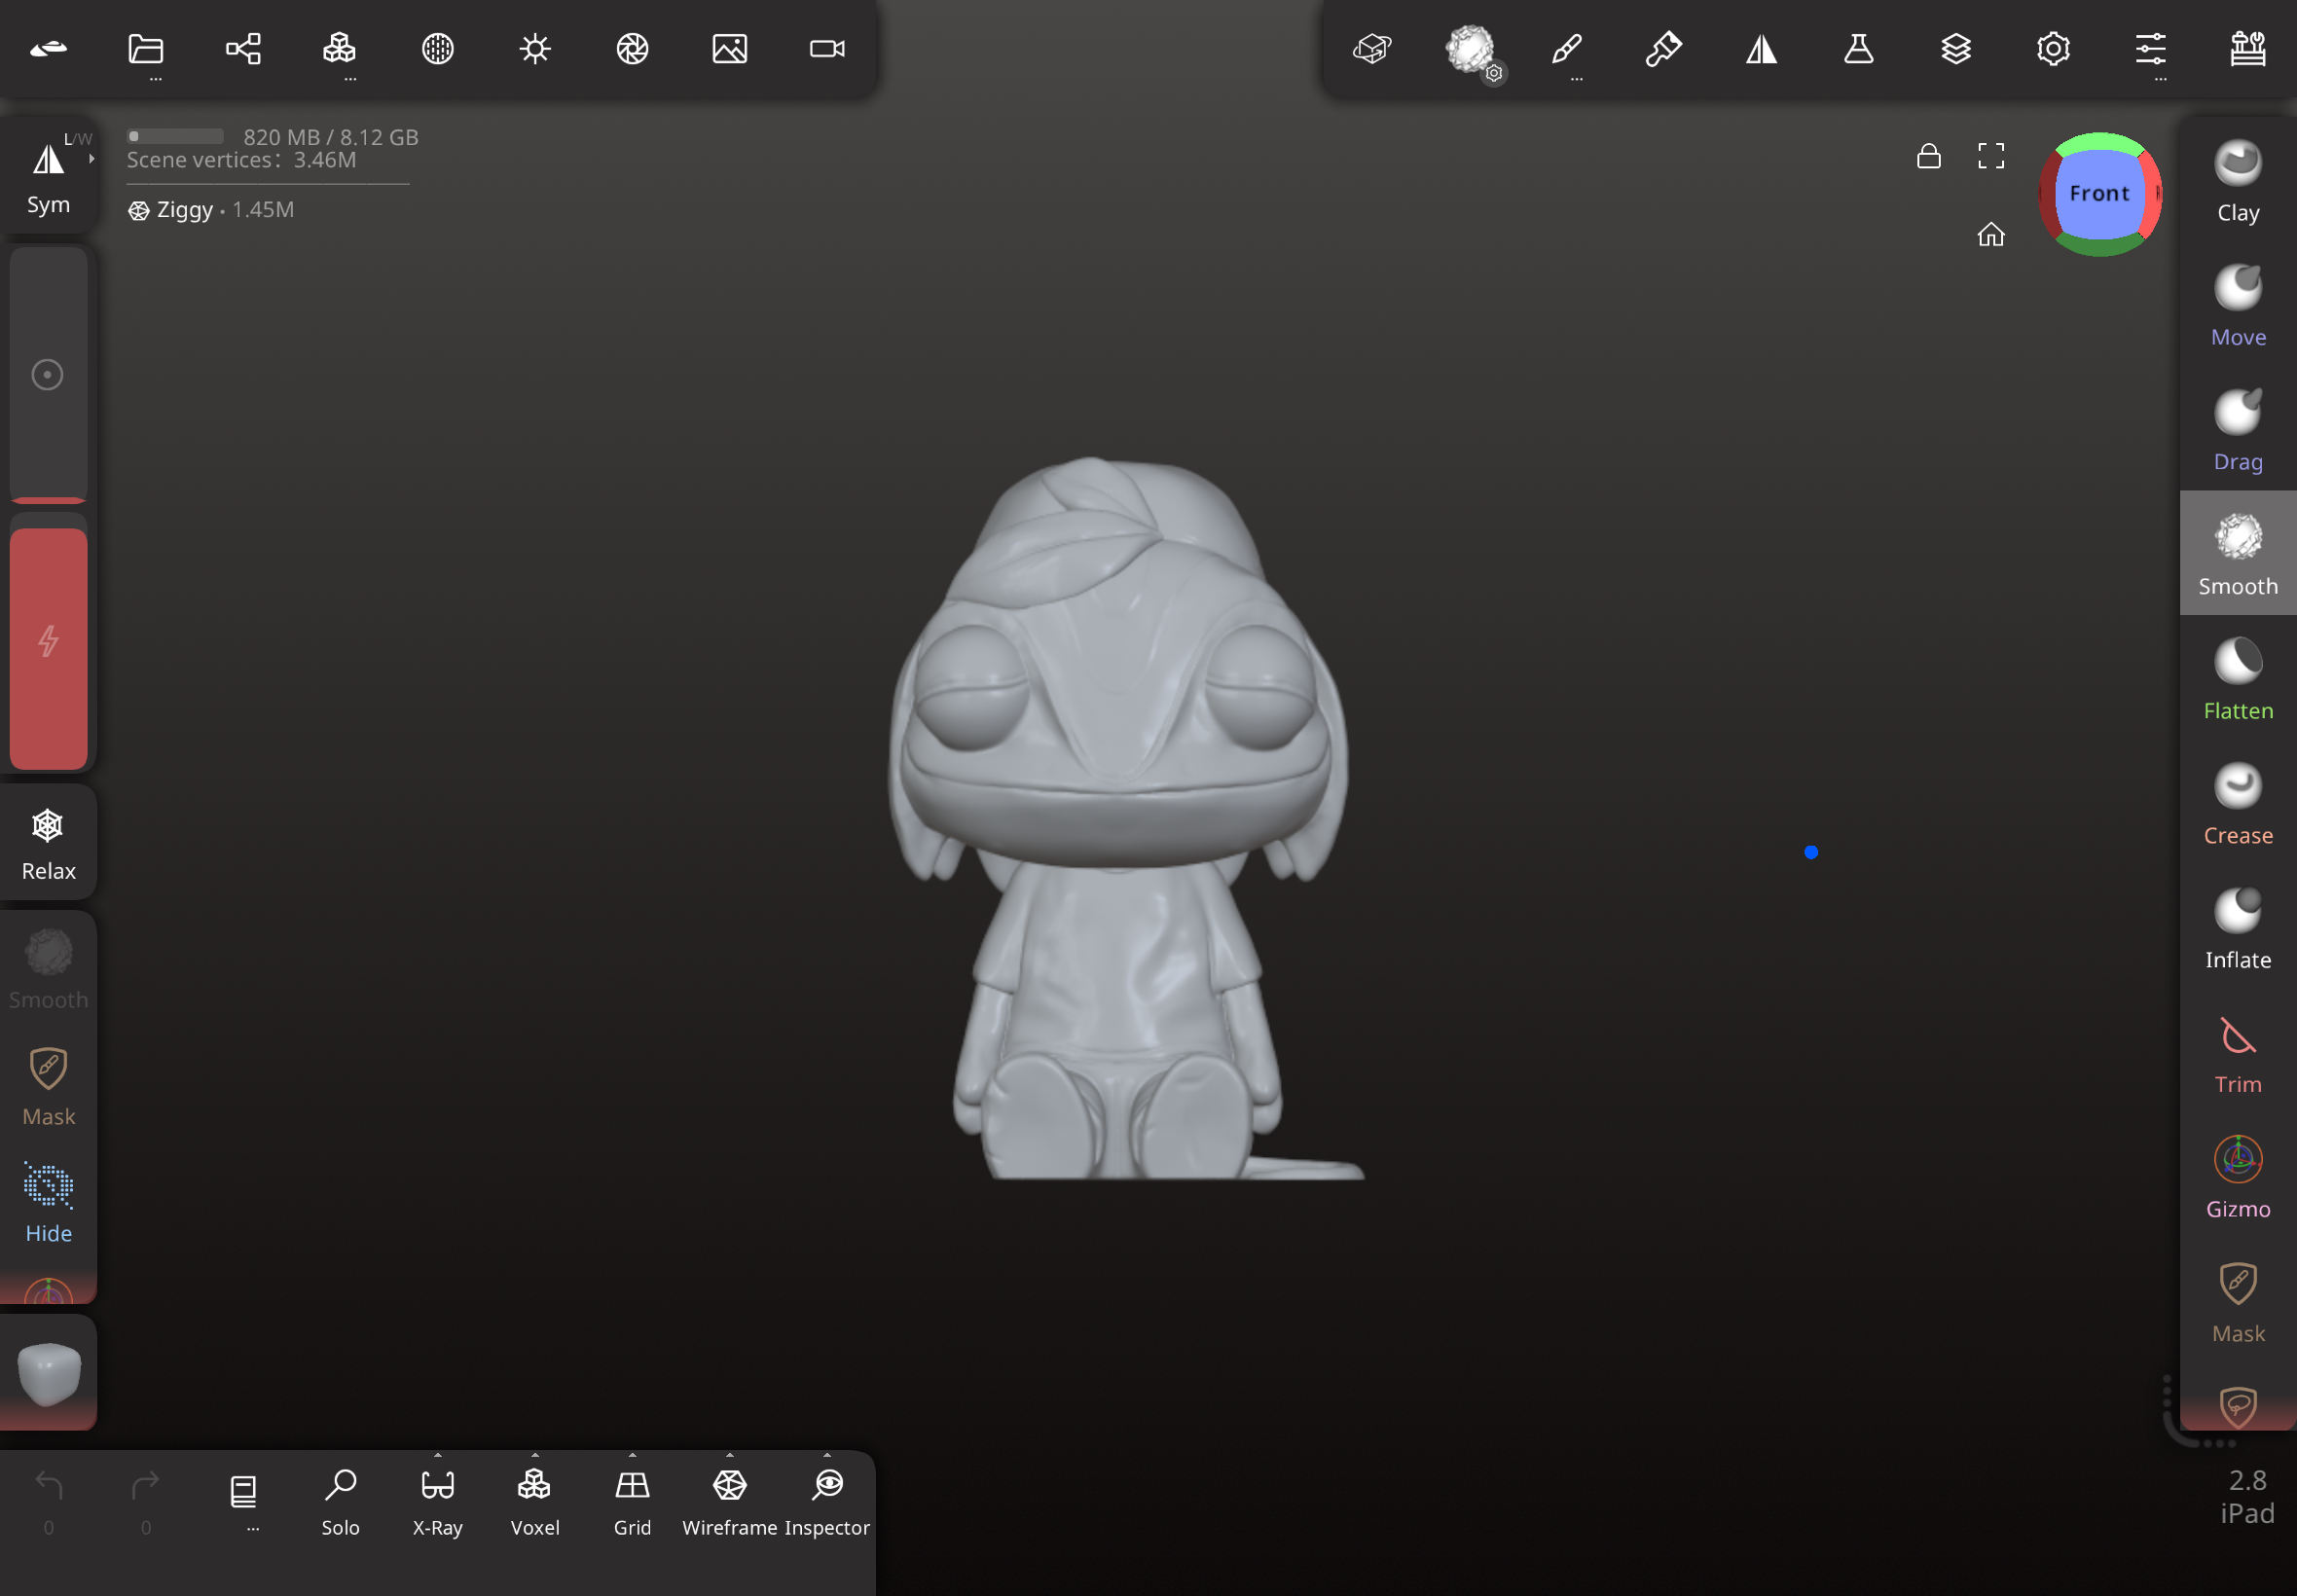This screenshot has height=1596, width=2297.
Task: Expand Voxel remesh options
Action: (x=535, y=1455)
